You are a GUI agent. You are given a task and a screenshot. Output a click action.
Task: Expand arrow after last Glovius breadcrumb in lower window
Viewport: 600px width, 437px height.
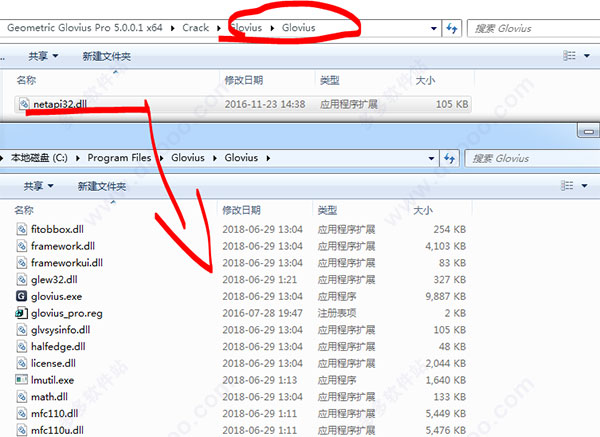coord(268,158)
